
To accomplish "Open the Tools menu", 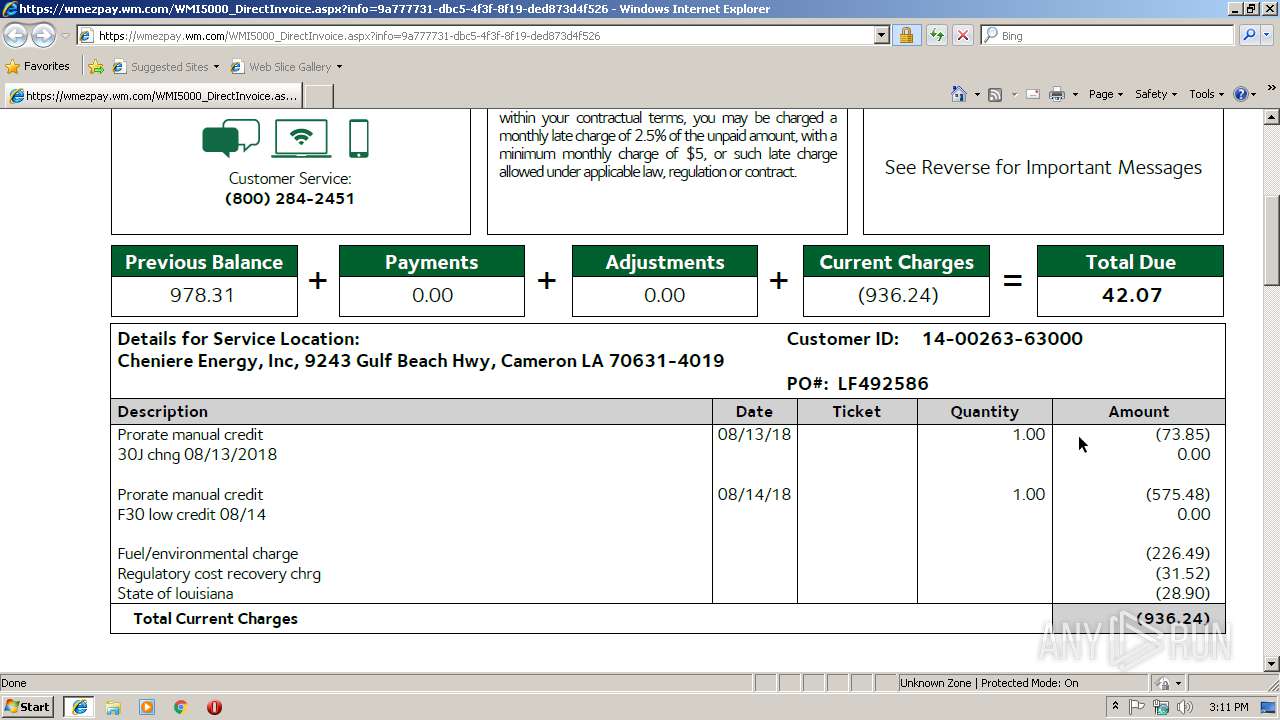I will 1206,94.
